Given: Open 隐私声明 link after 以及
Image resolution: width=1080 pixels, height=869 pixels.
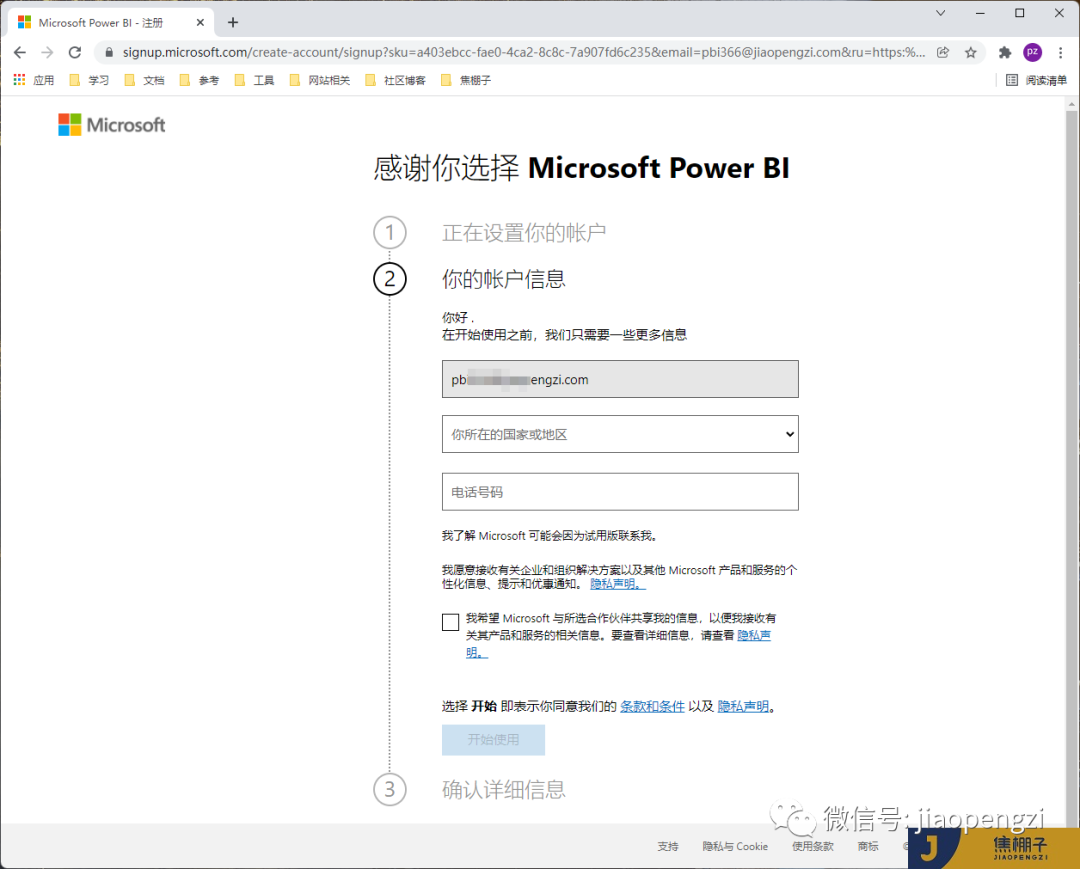Looking at the screenshot, I should click(x=743, y=706).
